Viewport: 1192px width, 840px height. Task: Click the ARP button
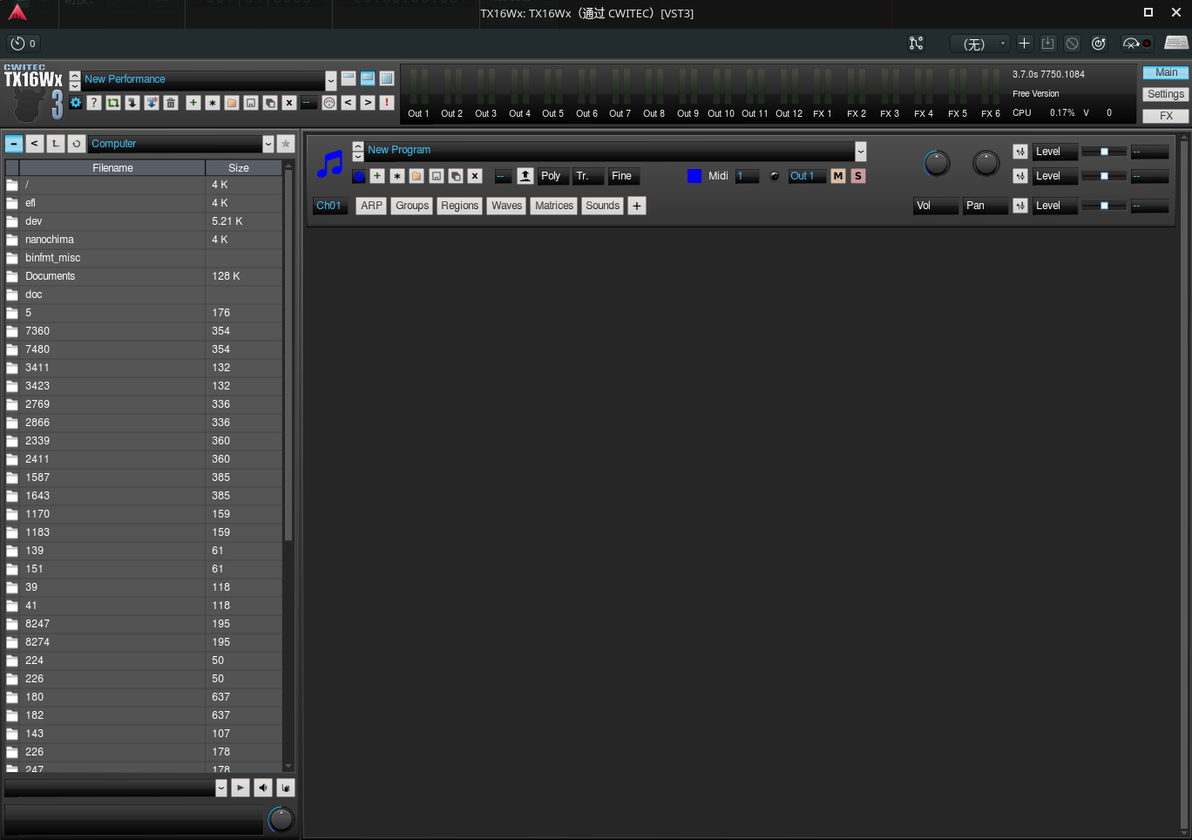pos(371,206)
